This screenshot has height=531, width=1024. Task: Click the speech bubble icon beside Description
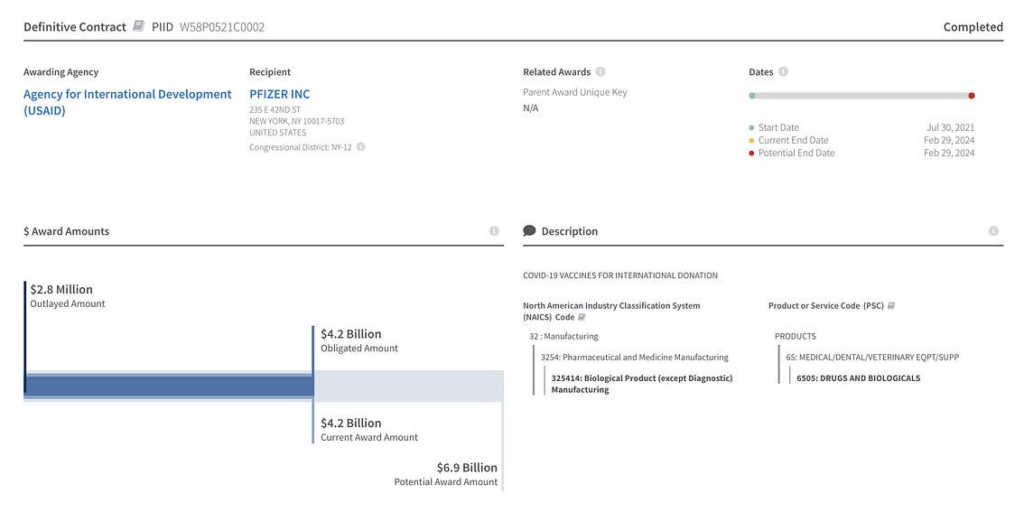coord(530,231)
